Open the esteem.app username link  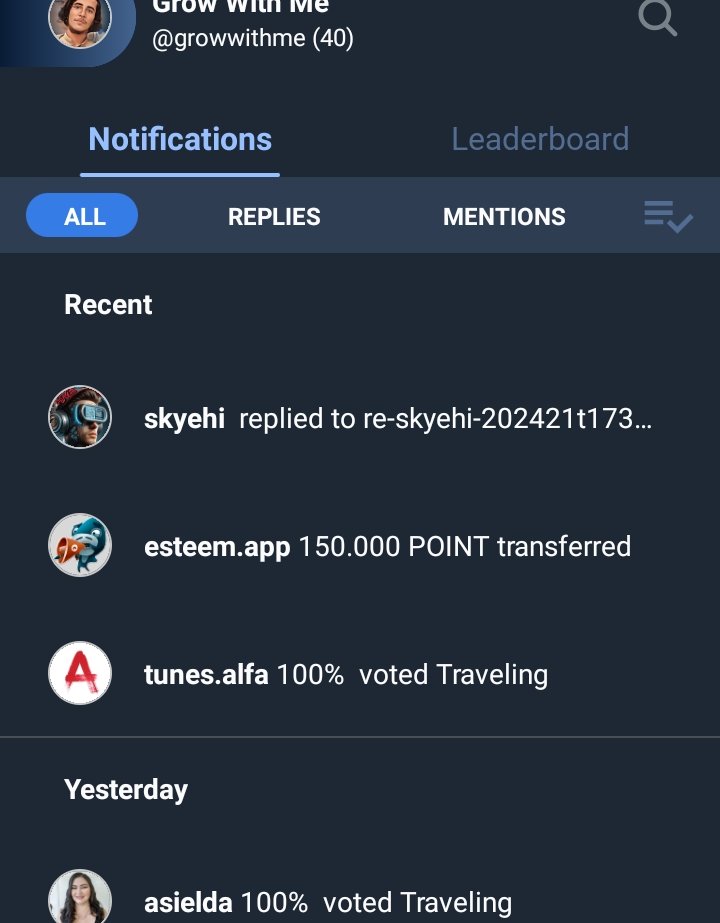click(217, 547)
